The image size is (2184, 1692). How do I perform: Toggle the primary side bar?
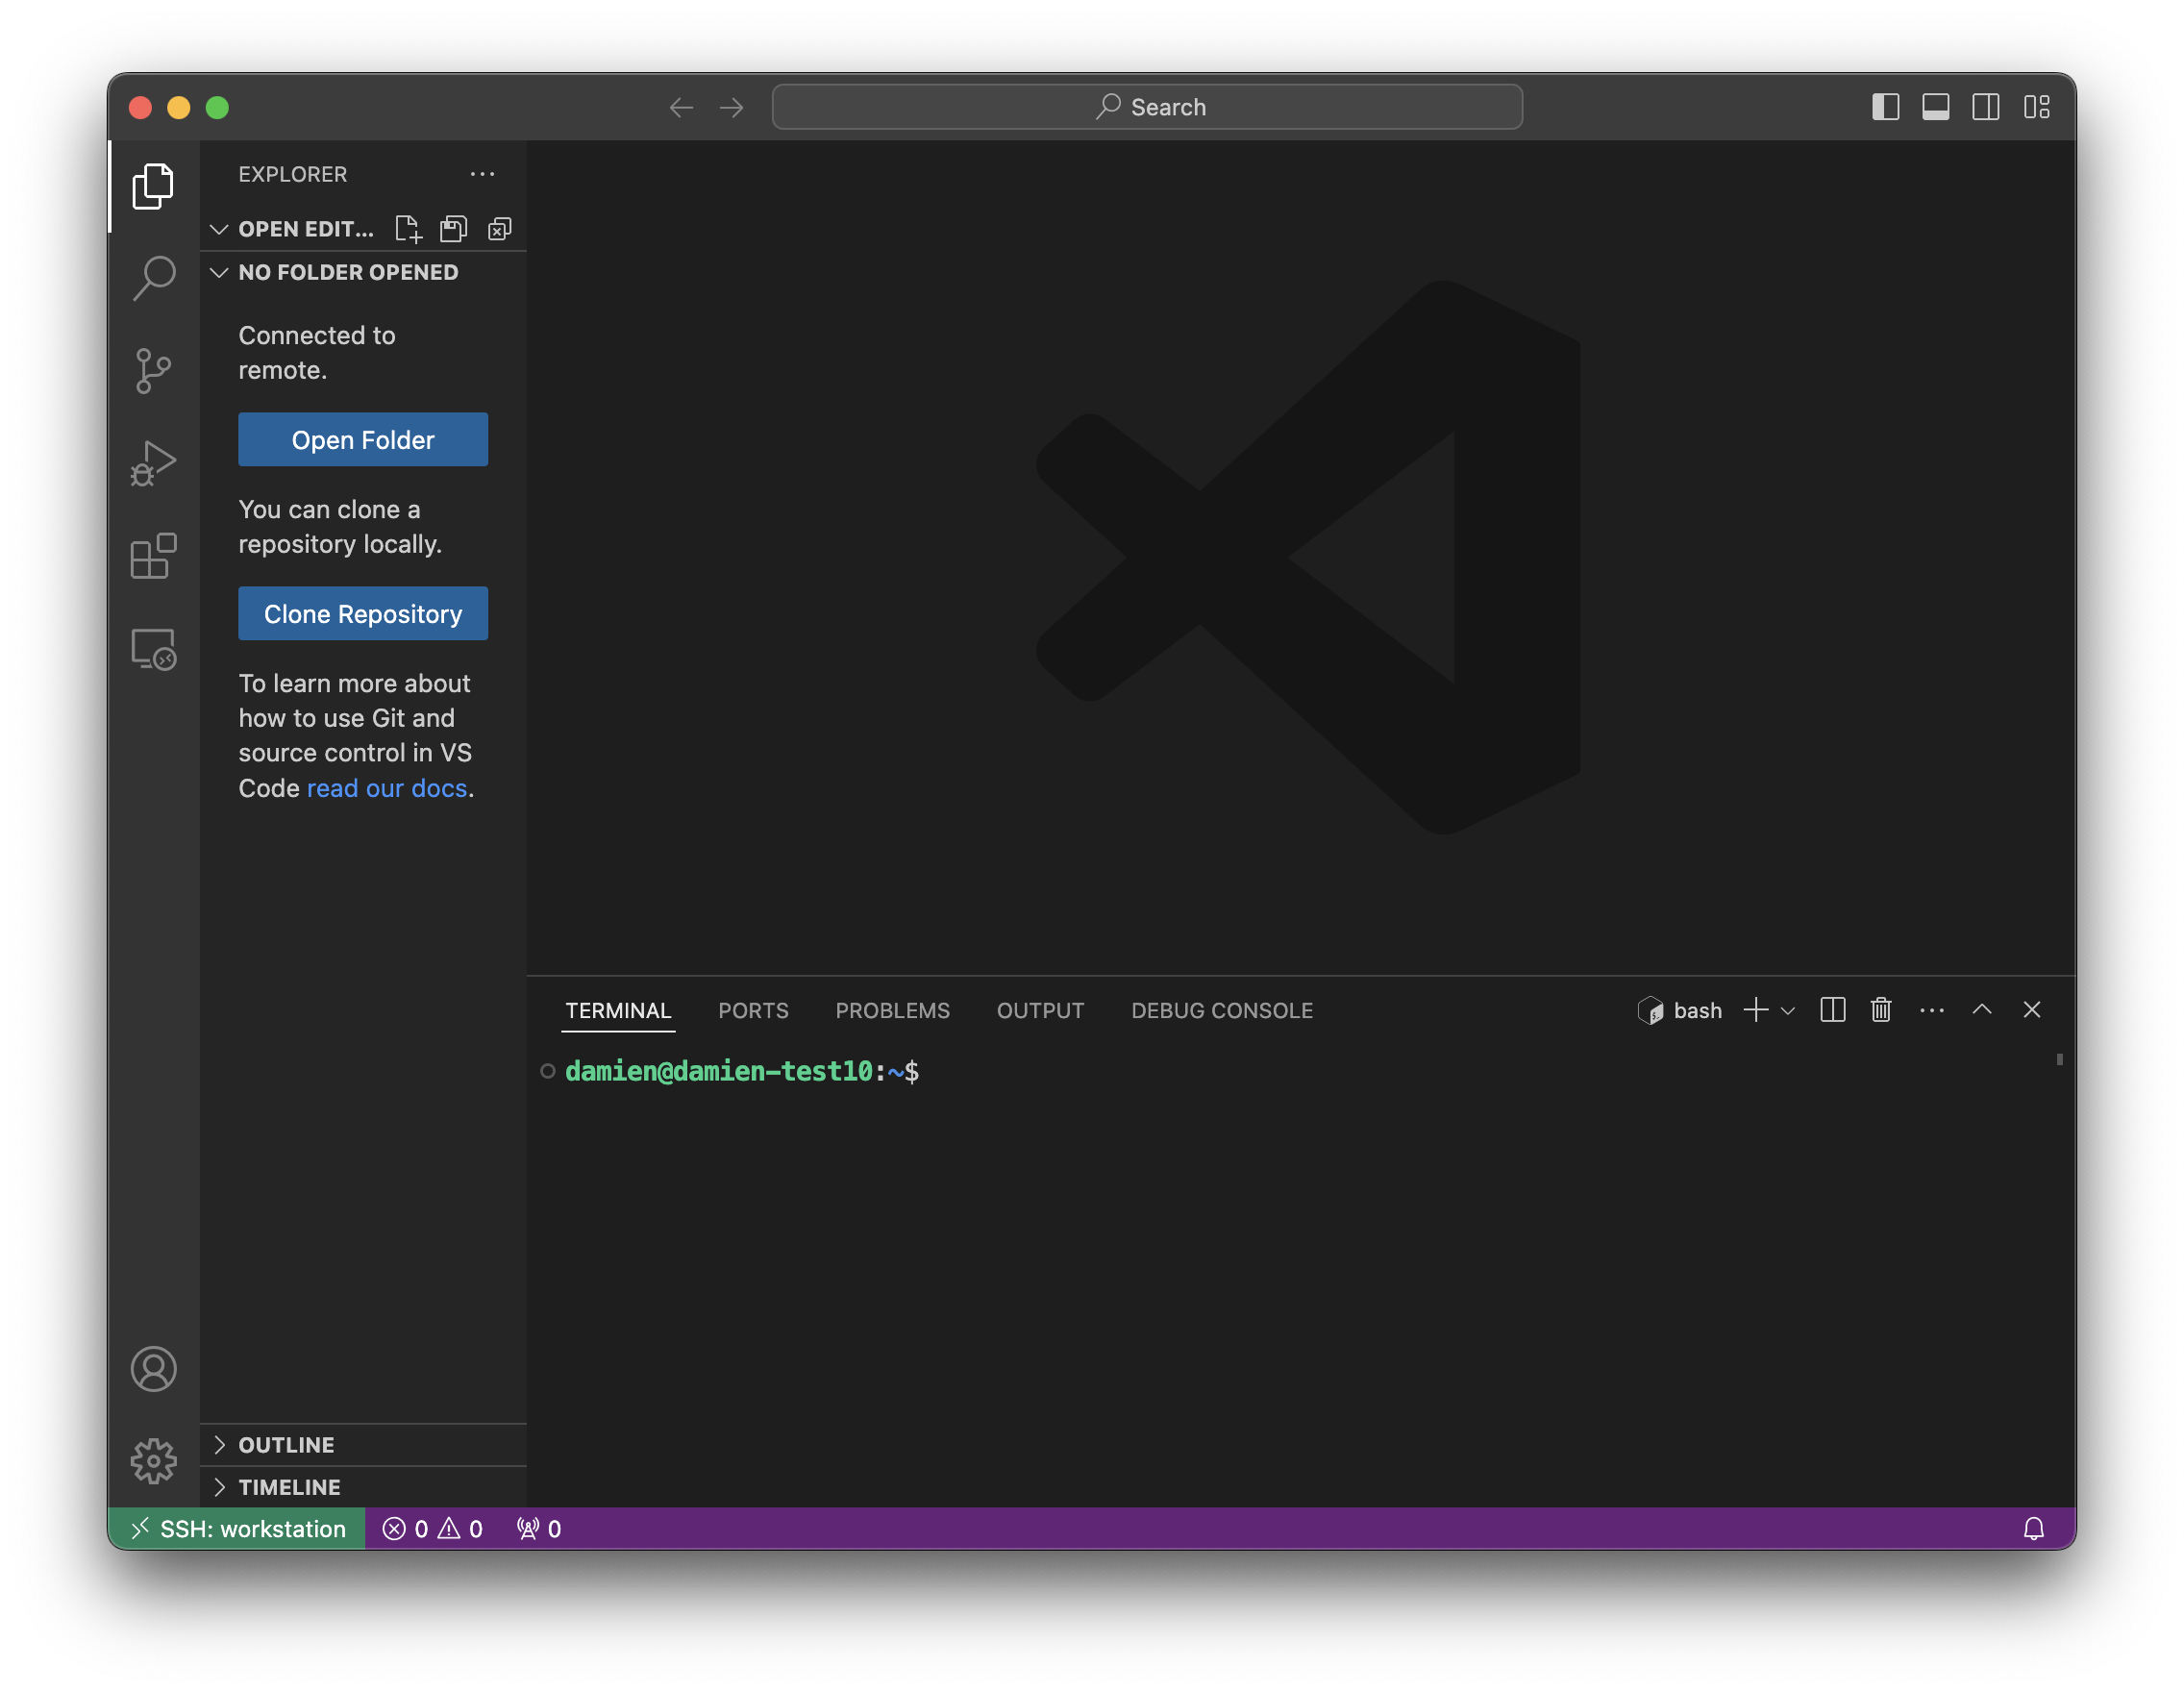point(1885,107)
